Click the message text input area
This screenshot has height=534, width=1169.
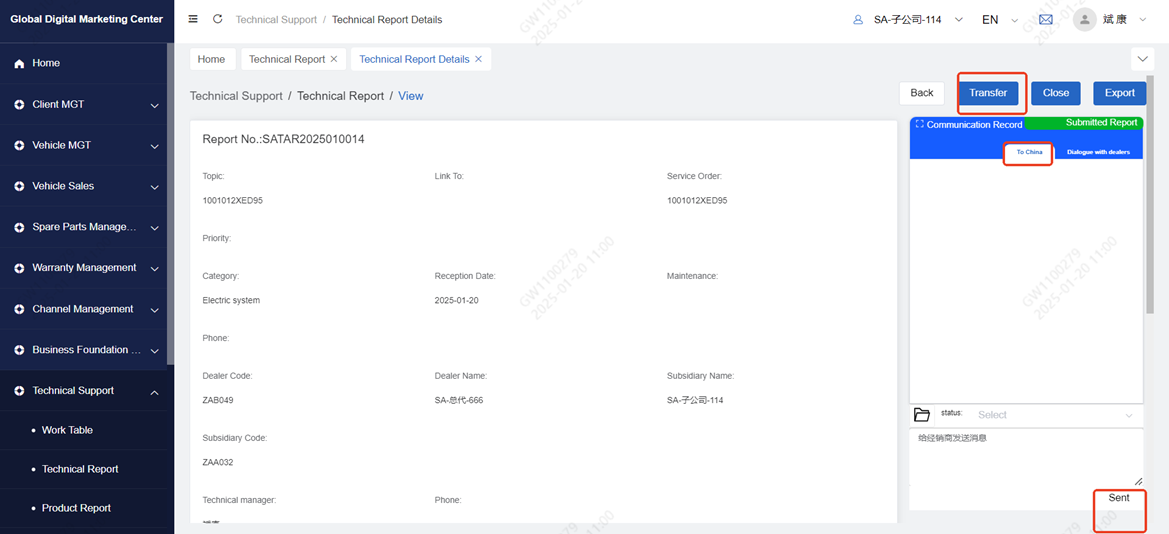click(1025, 458)
